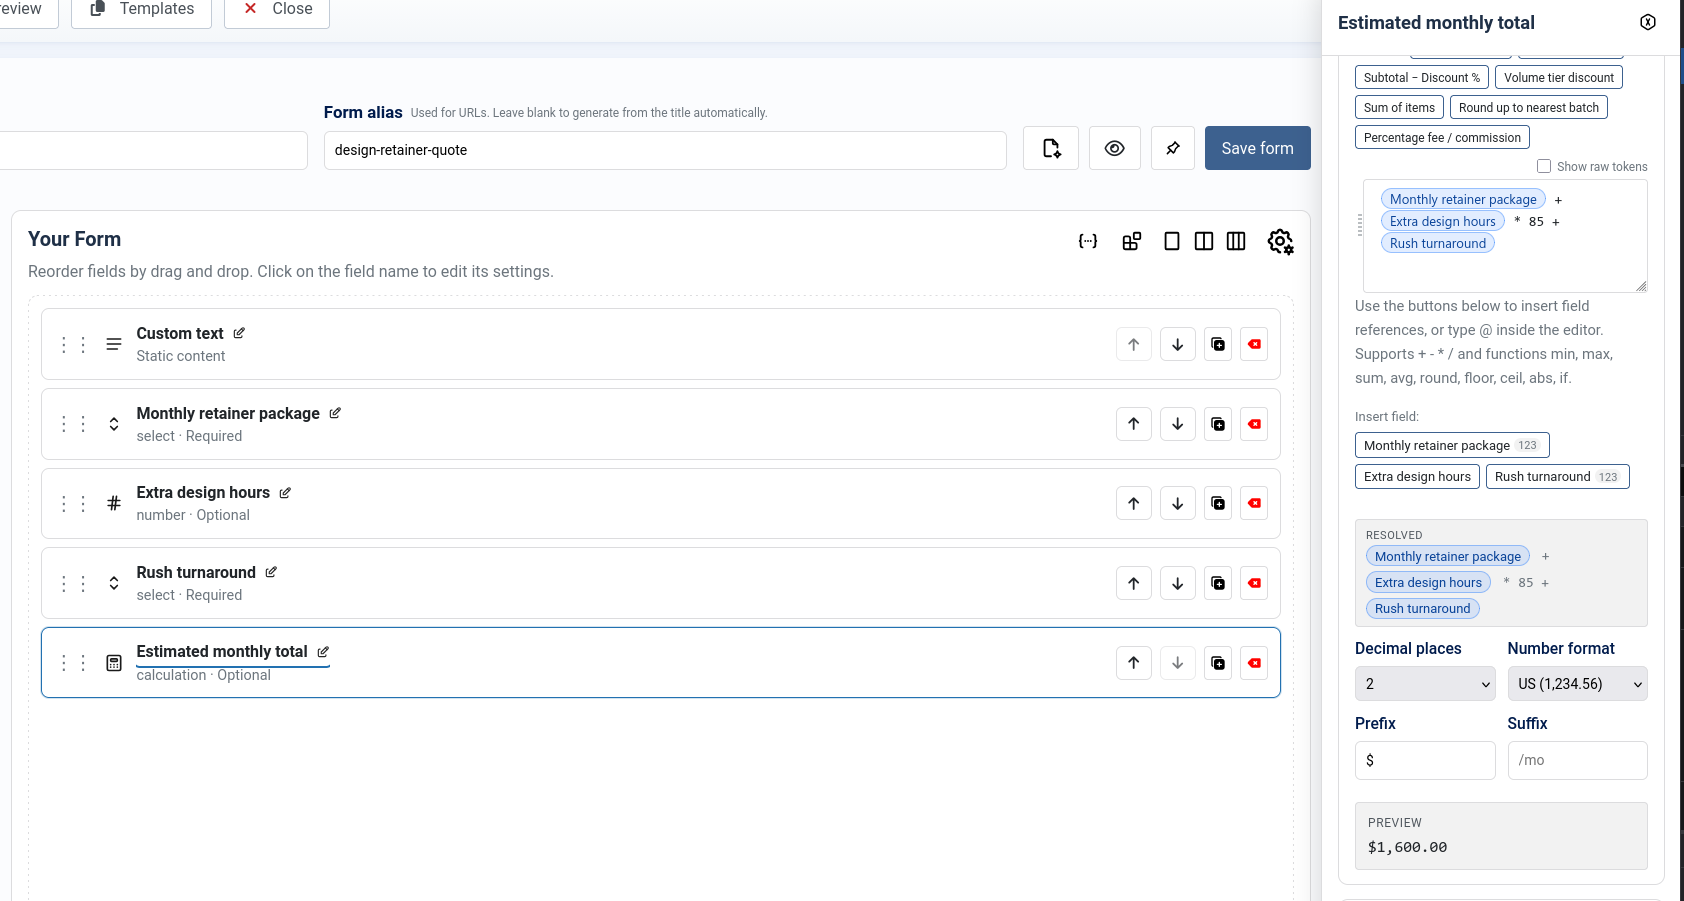Screen dimensions: 1684x901
Task: Edit Custom text field name pencil icon
Action: tap(239, 333)
